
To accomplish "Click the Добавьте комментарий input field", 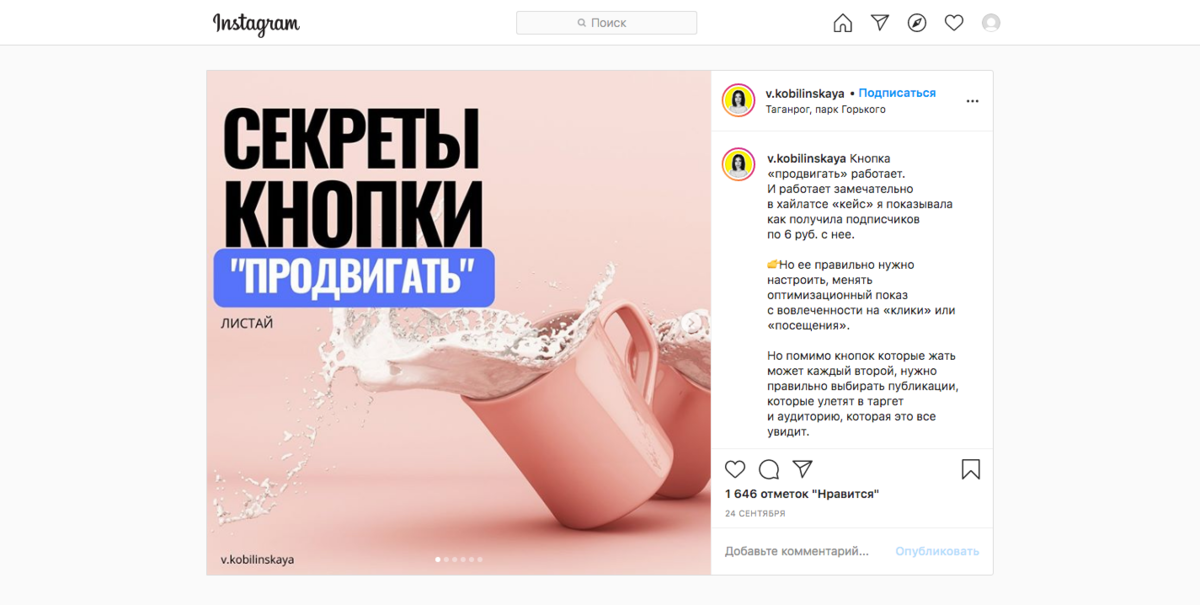I will [797, 551].
